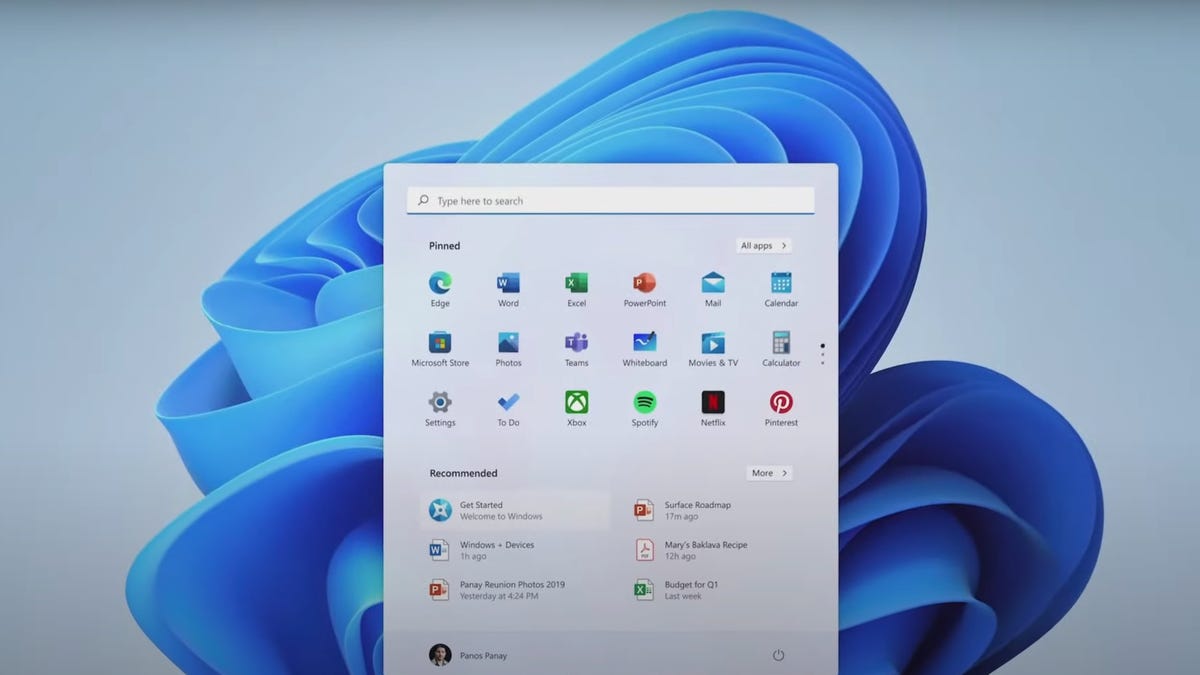Image resolution: width=1200 pixels, height=675 pixels.
Task: Open the Budget for Q1 spreadsheet
Action: tap(690, 590)
